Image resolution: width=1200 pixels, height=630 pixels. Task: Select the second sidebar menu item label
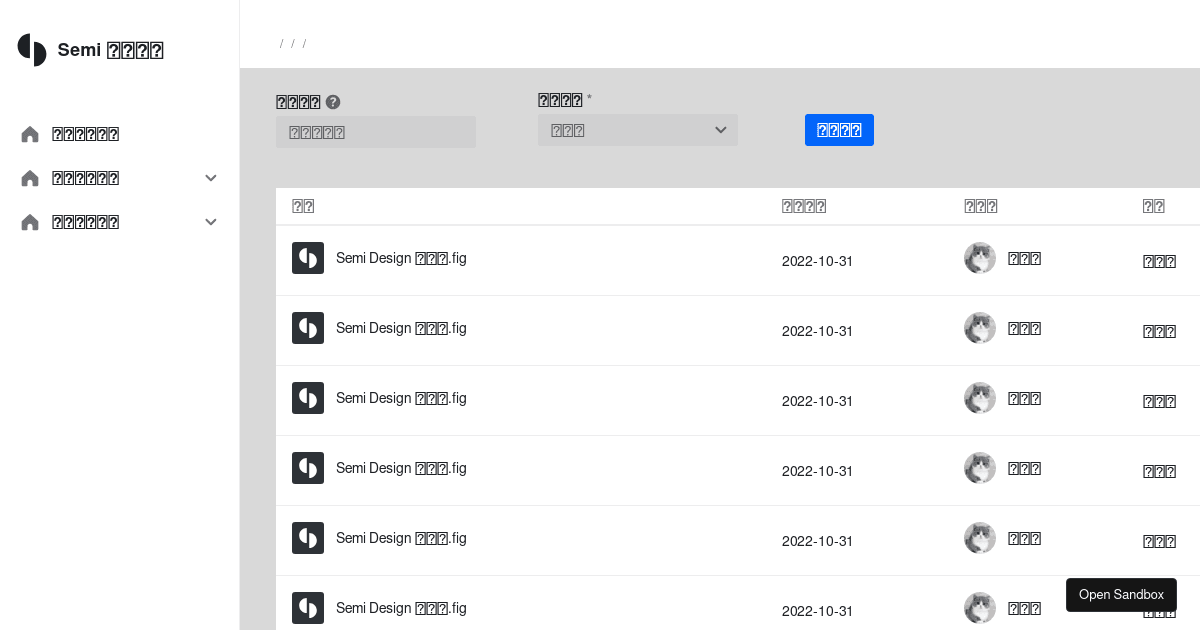coord(86,178)
